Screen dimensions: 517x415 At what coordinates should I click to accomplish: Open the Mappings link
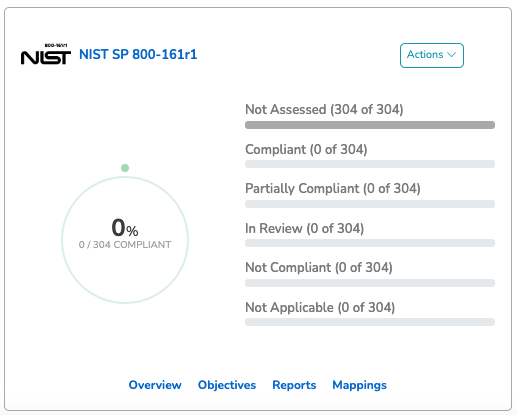pyautogui.click(x=359, y=385)
